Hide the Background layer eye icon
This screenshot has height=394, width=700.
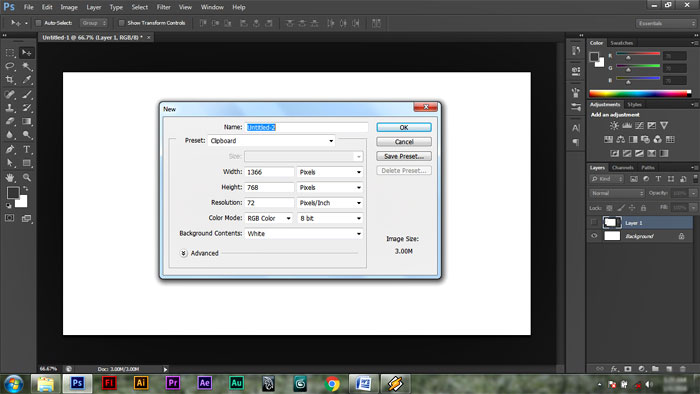(x=594, y=236)
